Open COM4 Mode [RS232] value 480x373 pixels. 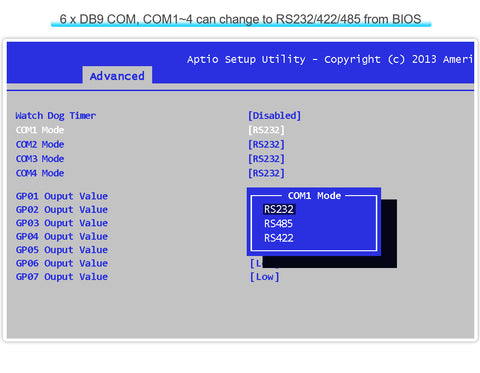[266, 173]
